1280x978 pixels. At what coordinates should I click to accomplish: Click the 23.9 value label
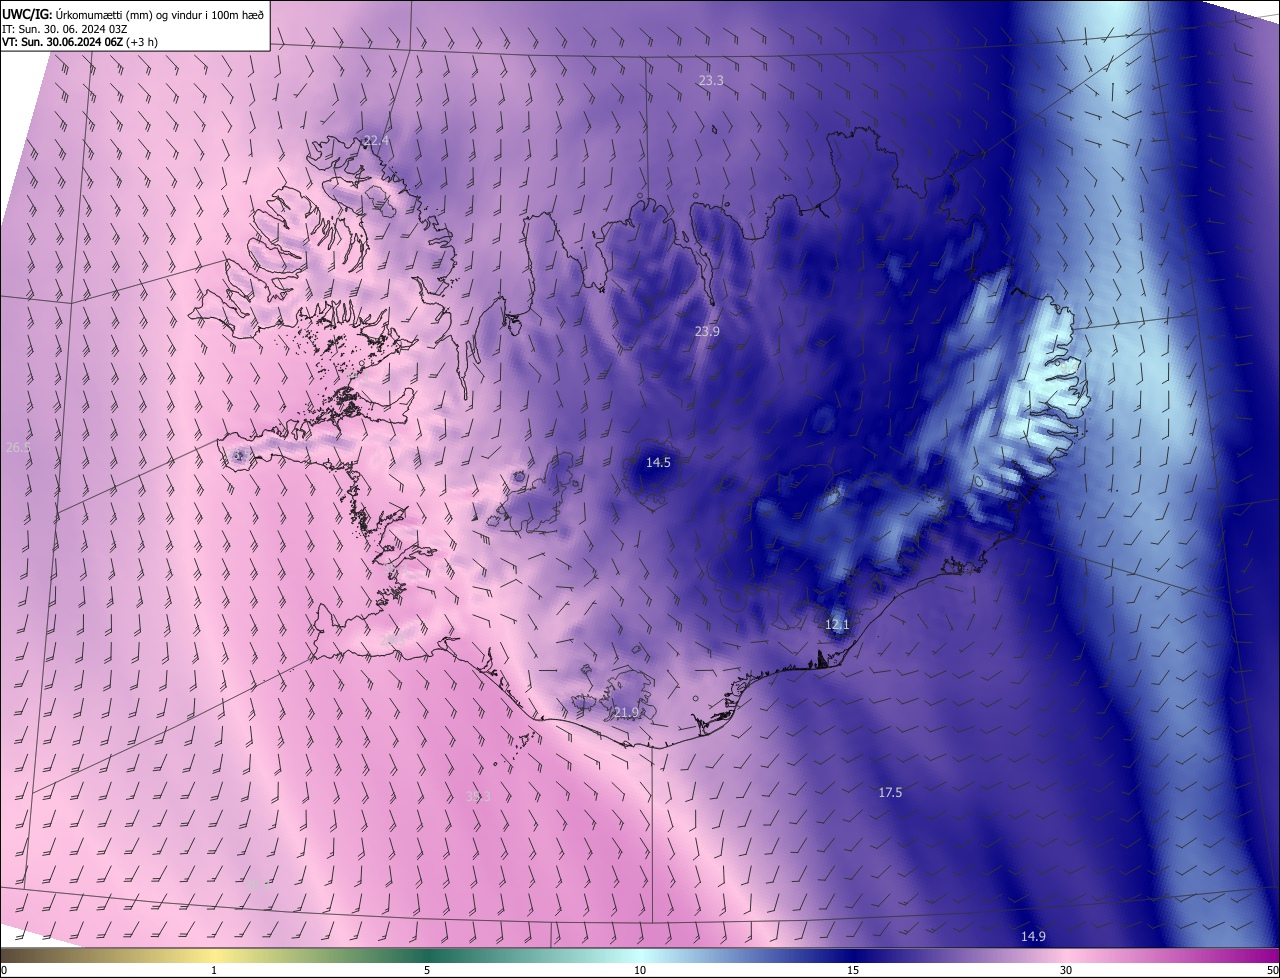[x=707, y=331]
